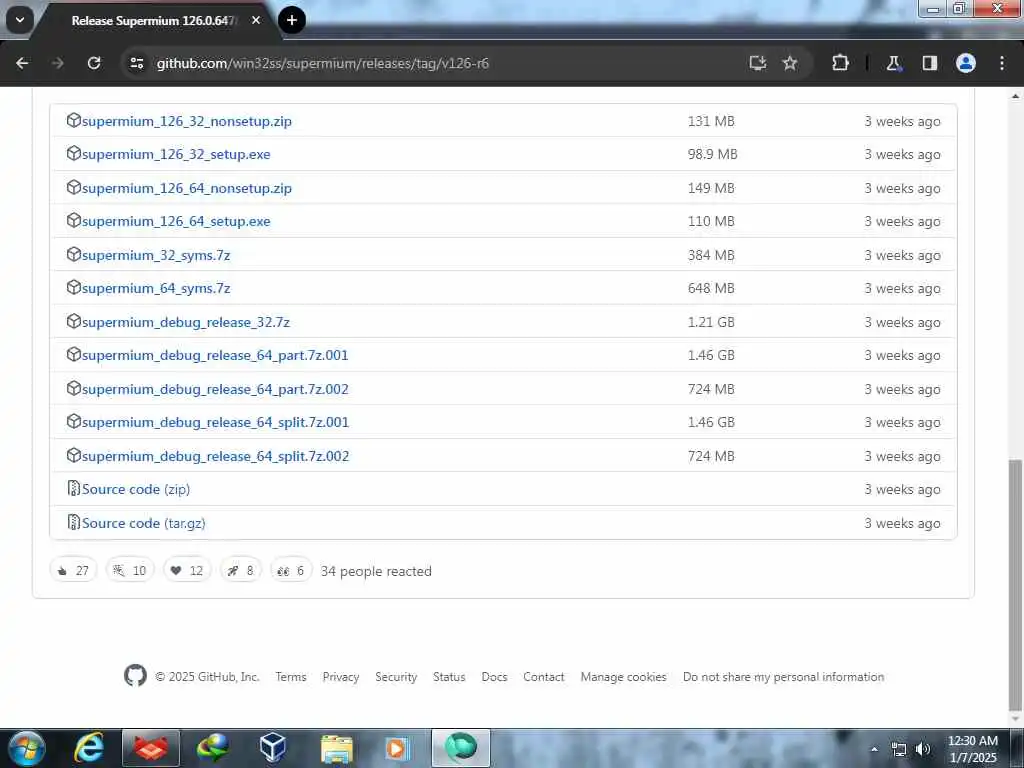The image size is (1024, 768).
Task: Bookmark this page with the star icon
Action: tap(790, 63)
